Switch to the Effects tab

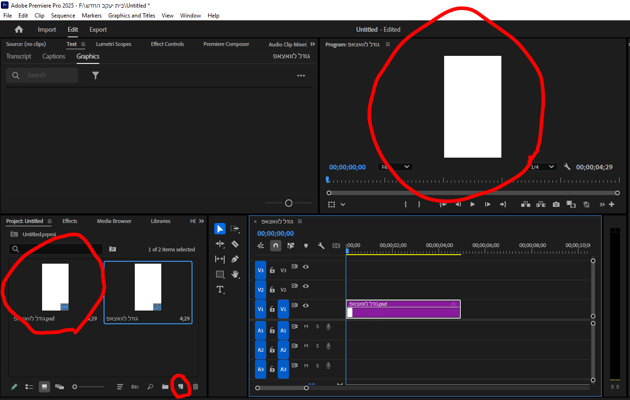pos(70,221)
